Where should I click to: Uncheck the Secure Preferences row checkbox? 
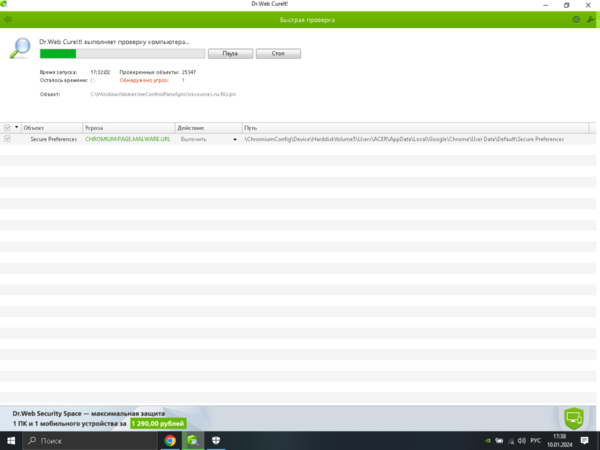tap(7, 139)
